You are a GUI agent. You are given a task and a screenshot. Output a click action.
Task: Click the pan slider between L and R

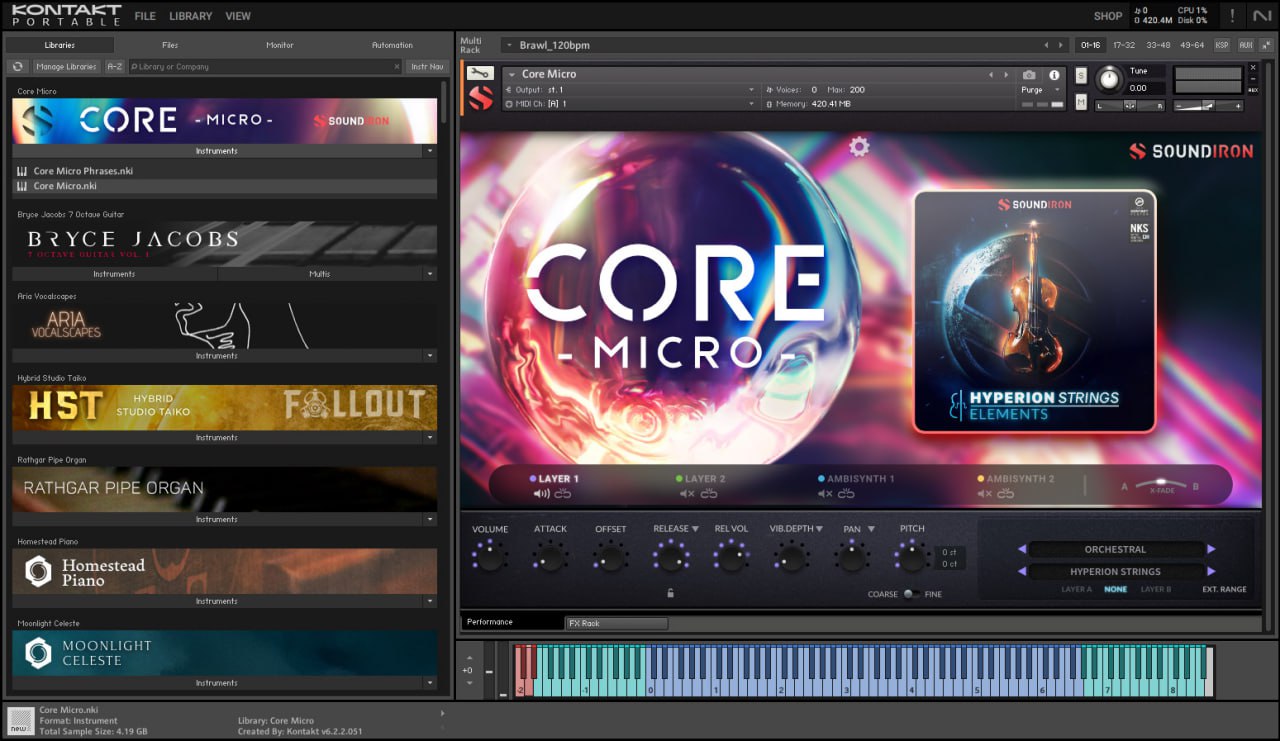(1130, 105)
